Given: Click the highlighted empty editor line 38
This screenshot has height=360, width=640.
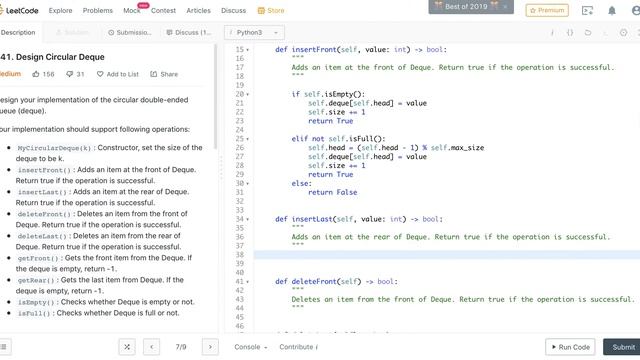Looking at the screenshot, I should tap(447, 255).
